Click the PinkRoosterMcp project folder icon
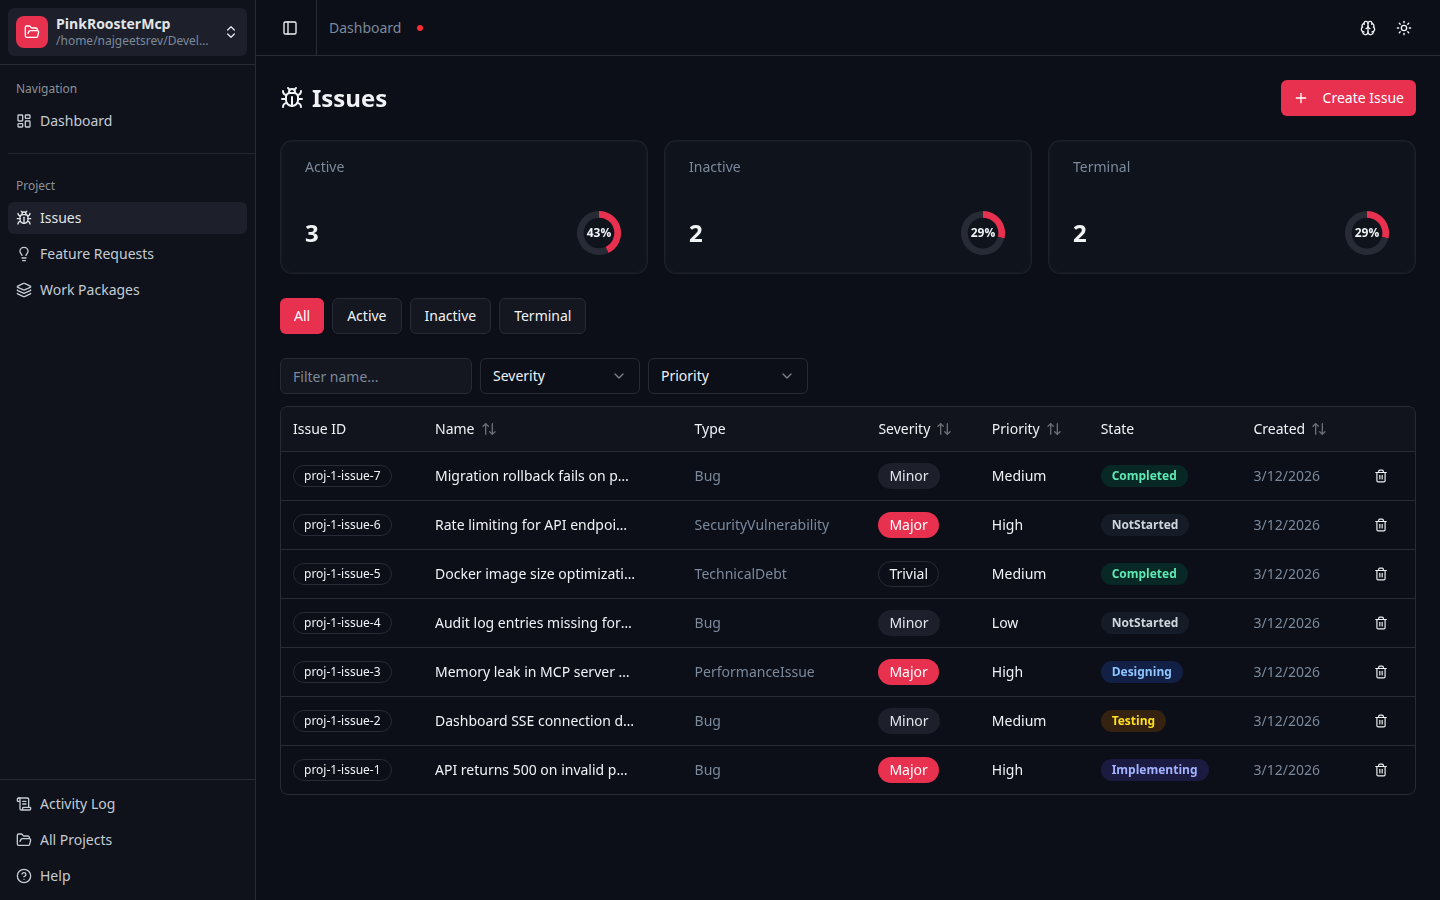 pos(32,32)
